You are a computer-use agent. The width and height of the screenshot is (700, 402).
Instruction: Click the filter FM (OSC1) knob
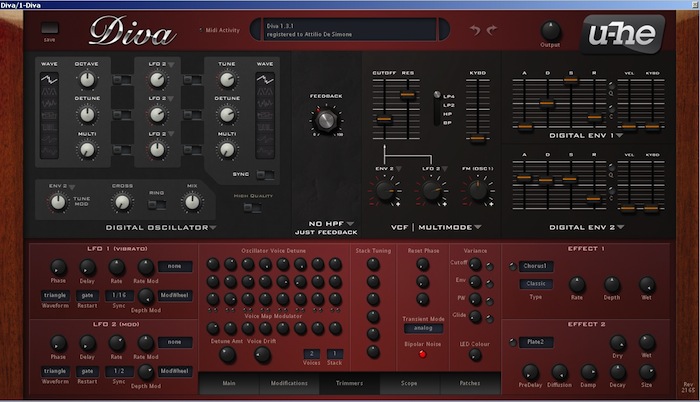(x=478, y=191)
